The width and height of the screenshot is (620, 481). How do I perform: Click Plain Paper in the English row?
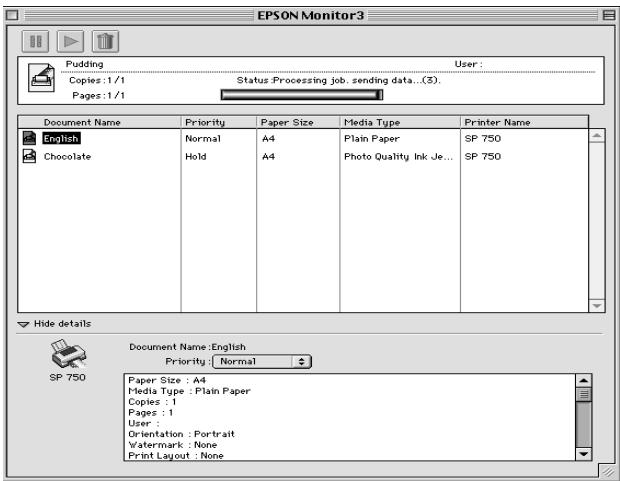click(x=372, y=139)
